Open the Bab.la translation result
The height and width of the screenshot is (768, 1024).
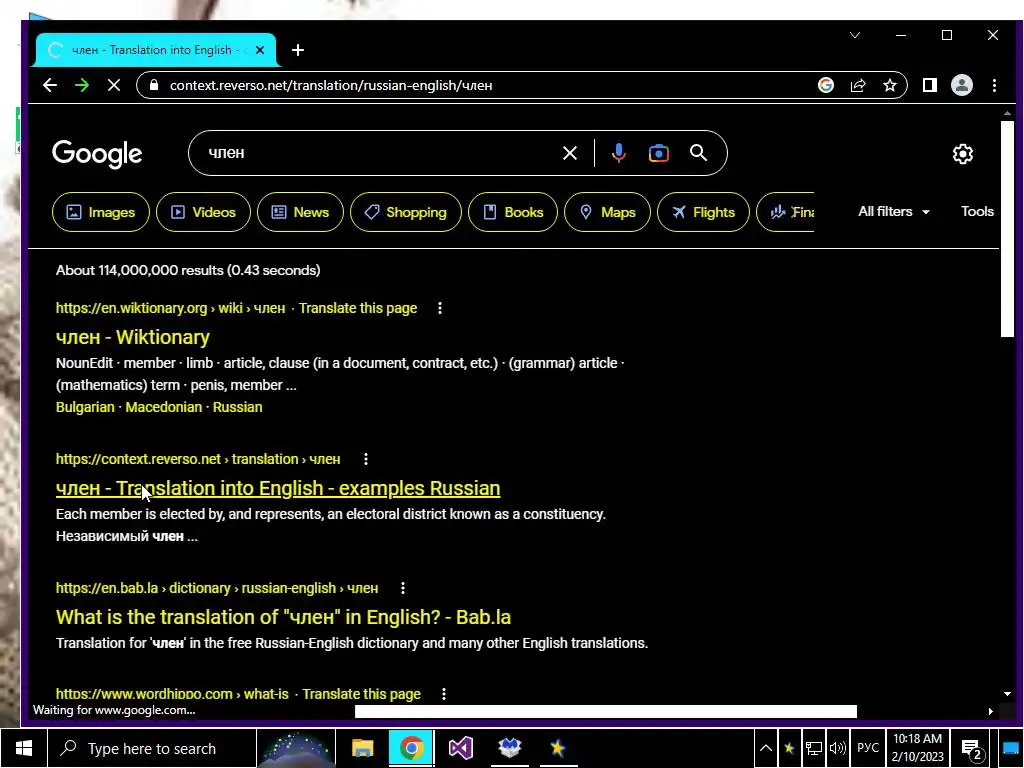283,617
